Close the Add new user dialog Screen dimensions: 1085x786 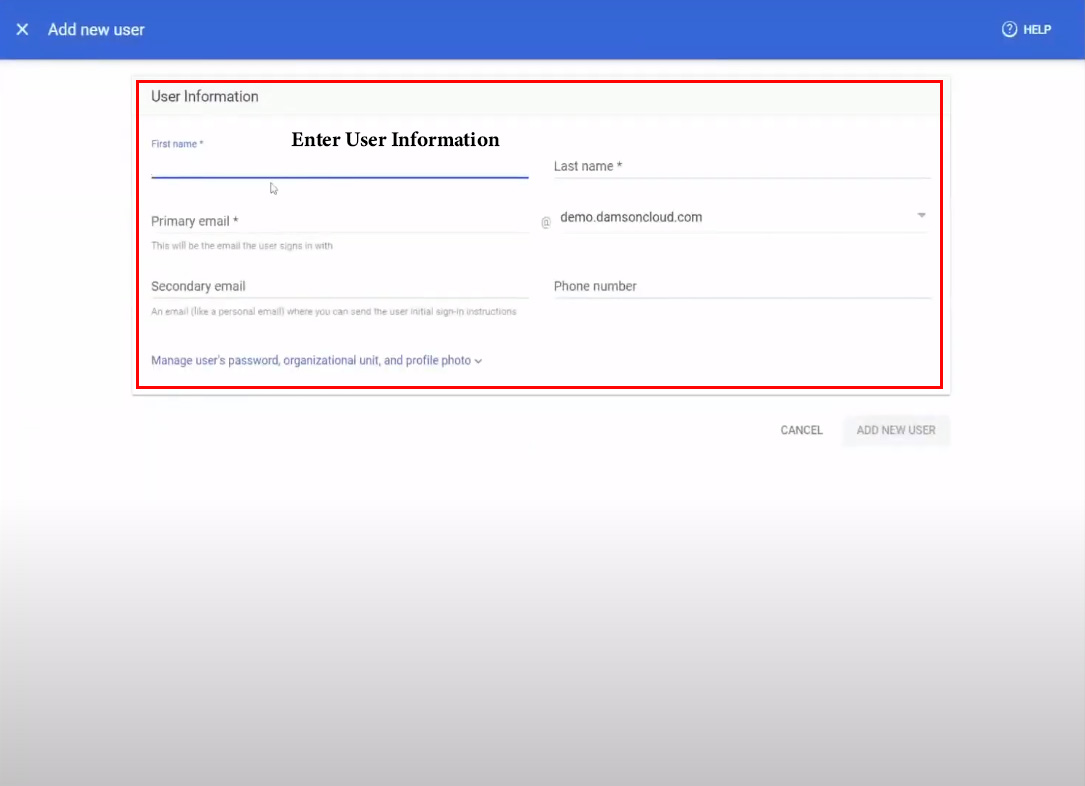click(22, 30)
